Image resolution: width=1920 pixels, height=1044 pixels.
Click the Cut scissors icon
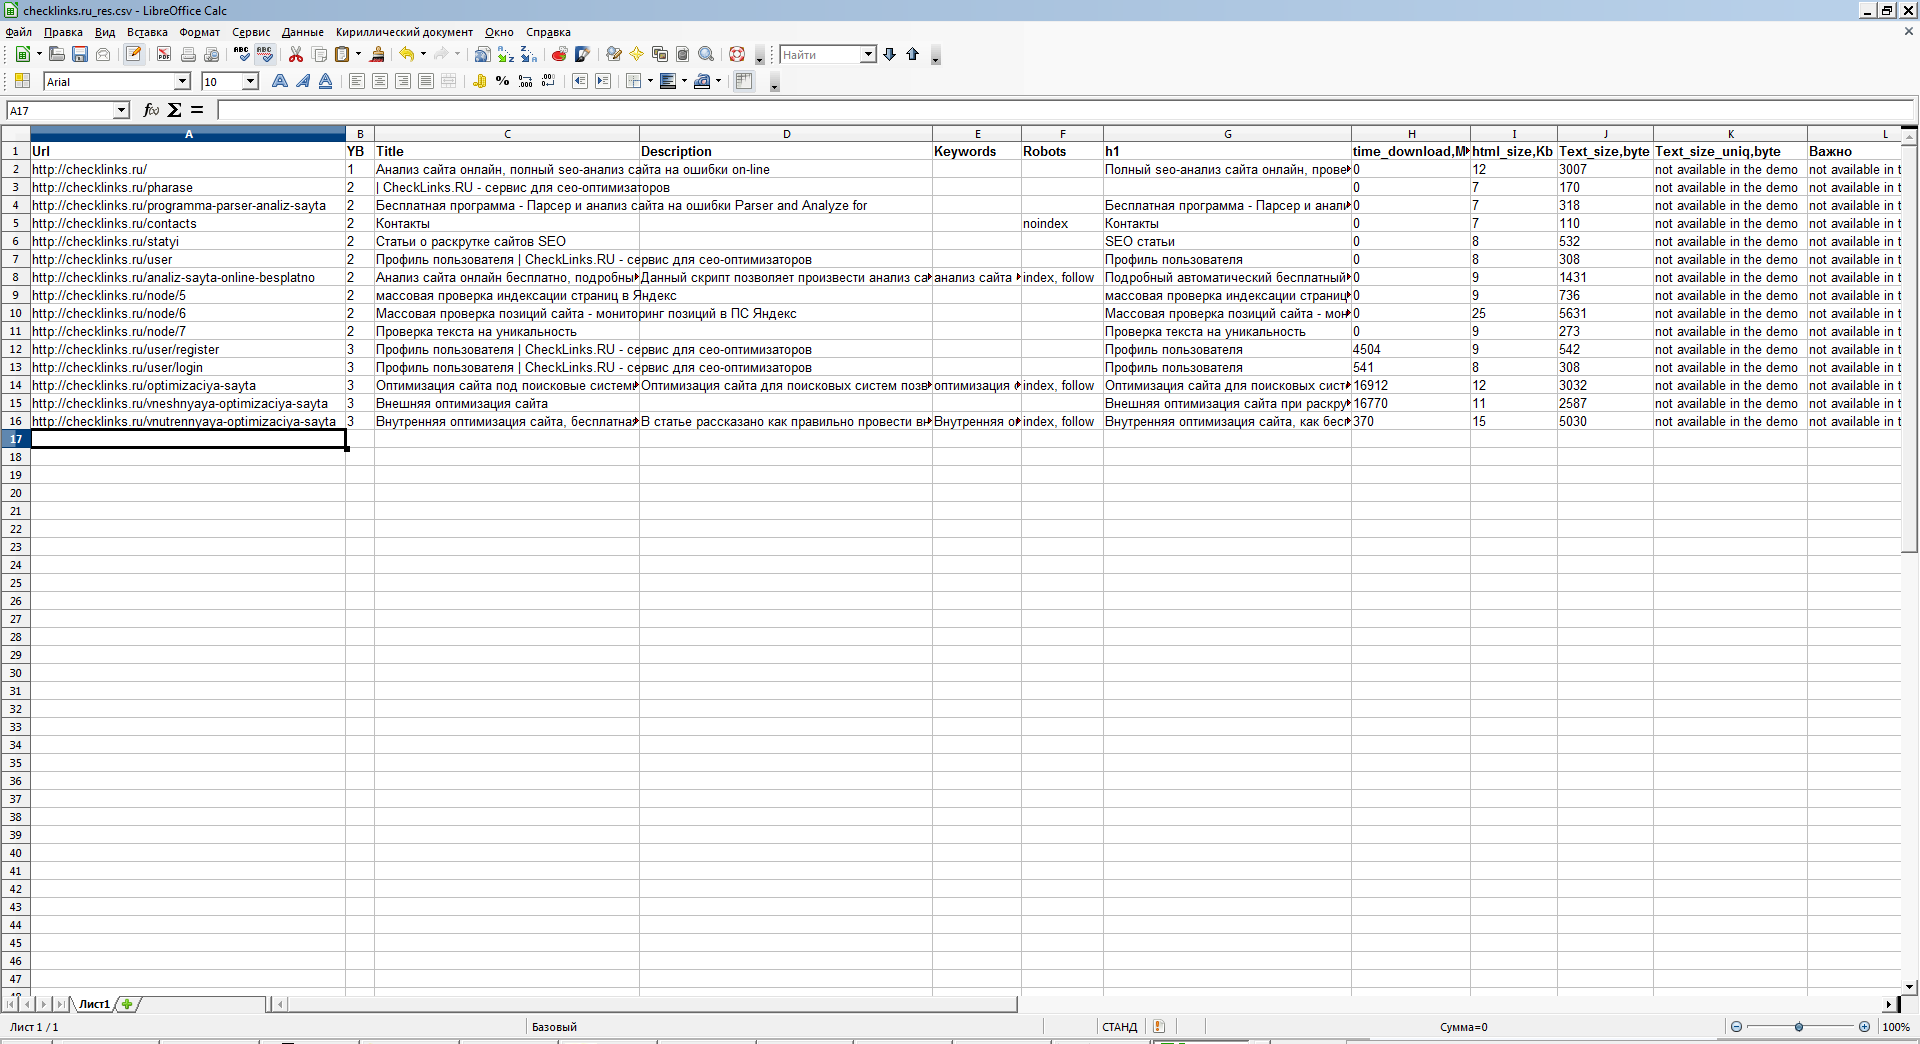click(296, 55)
